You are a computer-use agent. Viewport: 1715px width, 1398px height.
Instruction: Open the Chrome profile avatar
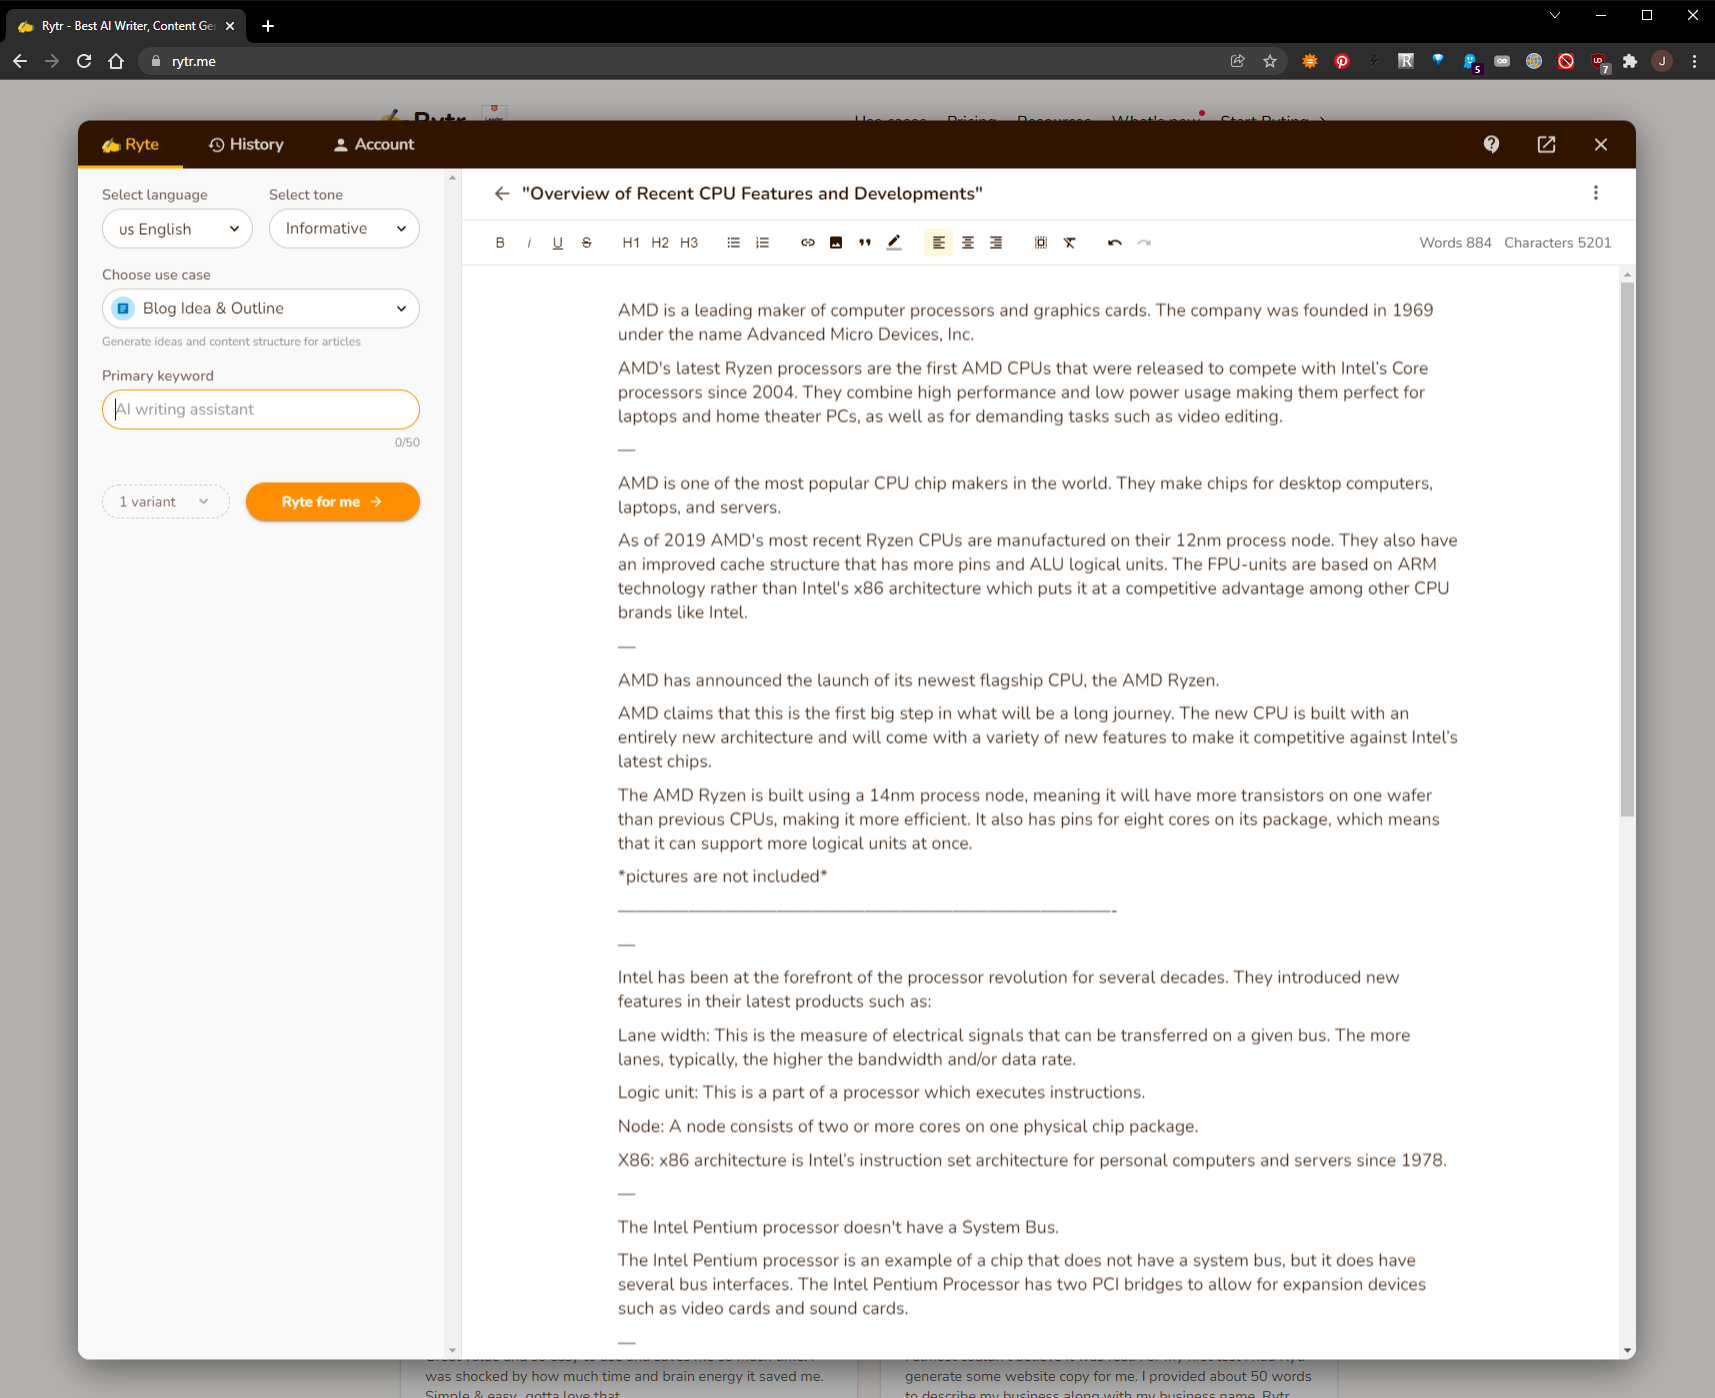(1662, 61)
